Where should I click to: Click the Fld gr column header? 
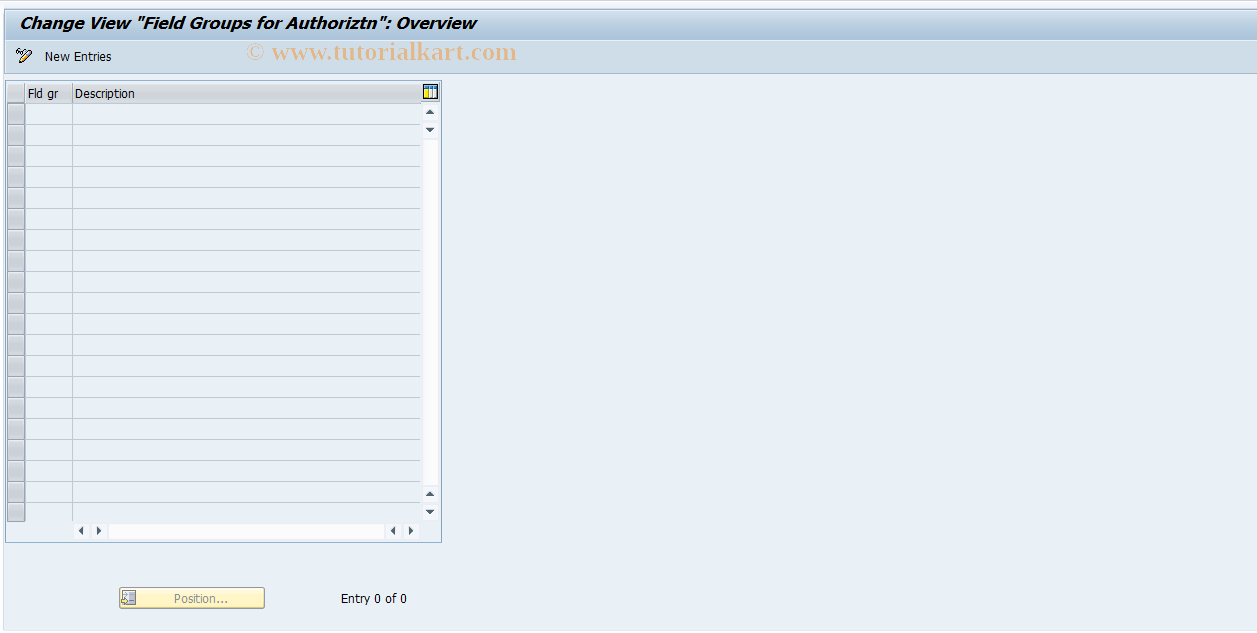click(x=48, y=93)
